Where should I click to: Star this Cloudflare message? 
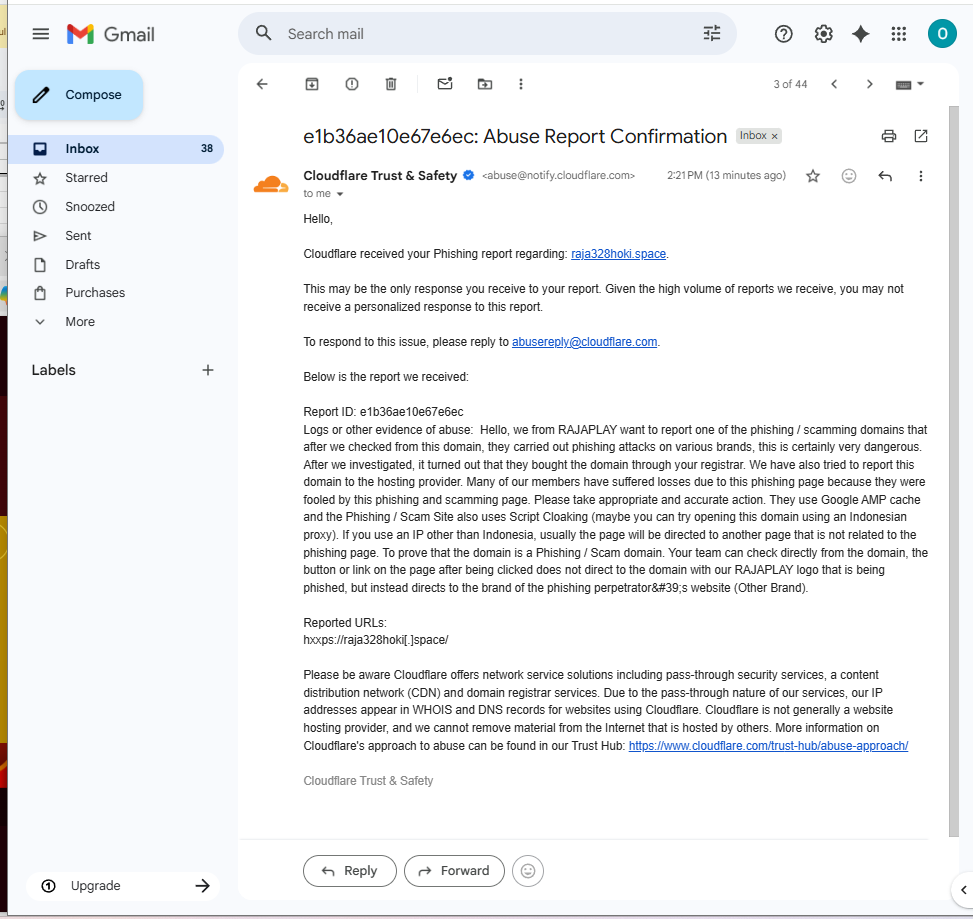(813, 176)
